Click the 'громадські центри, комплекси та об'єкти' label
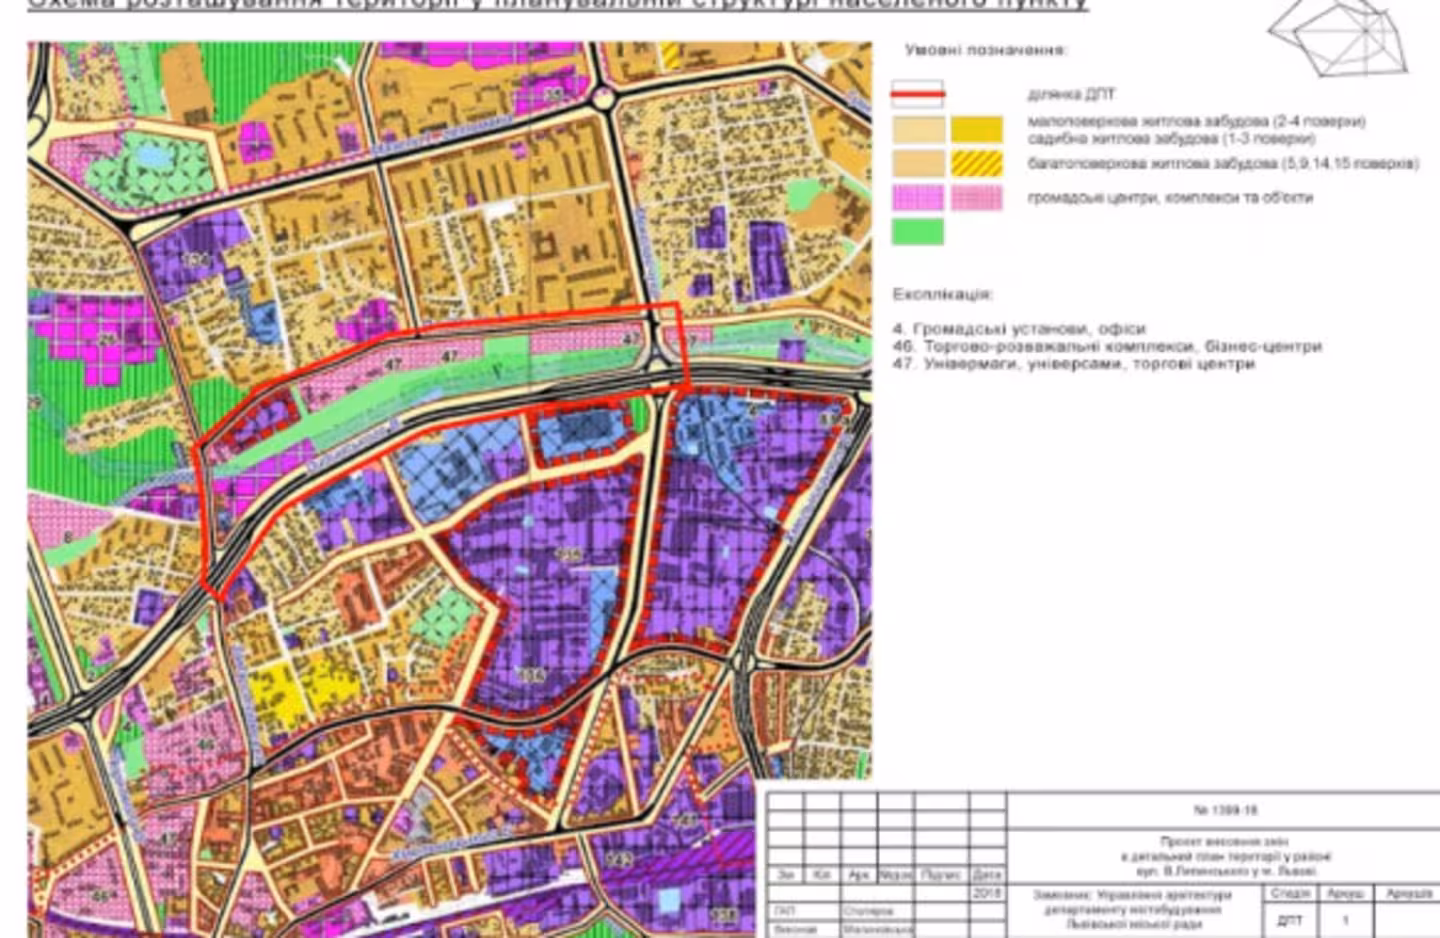 pyautogui.click(x=1169, y=197)
